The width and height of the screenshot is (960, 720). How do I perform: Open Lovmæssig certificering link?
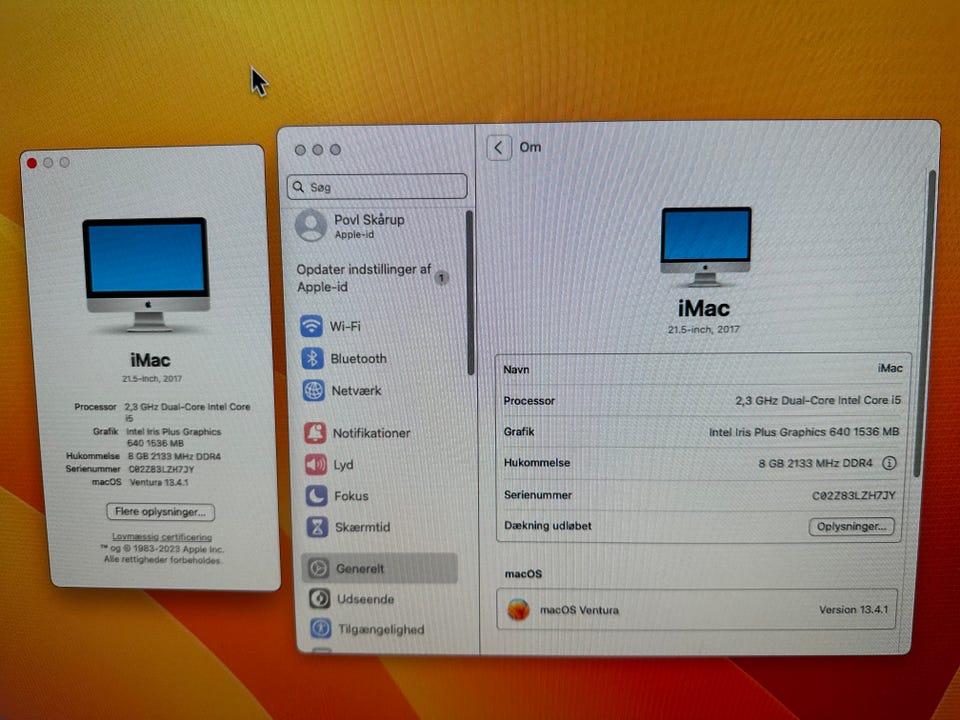162,536
